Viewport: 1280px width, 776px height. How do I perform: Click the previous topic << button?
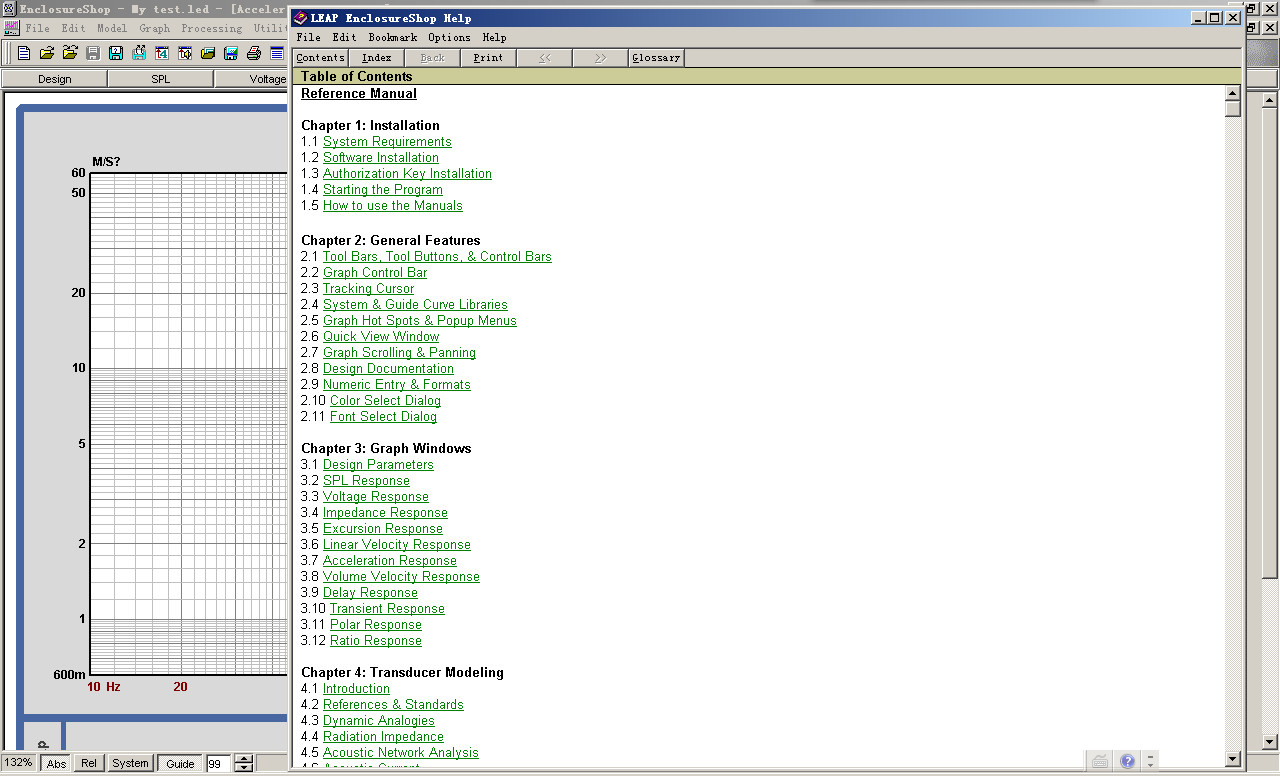pyautogui.click(x=544, y=57)
